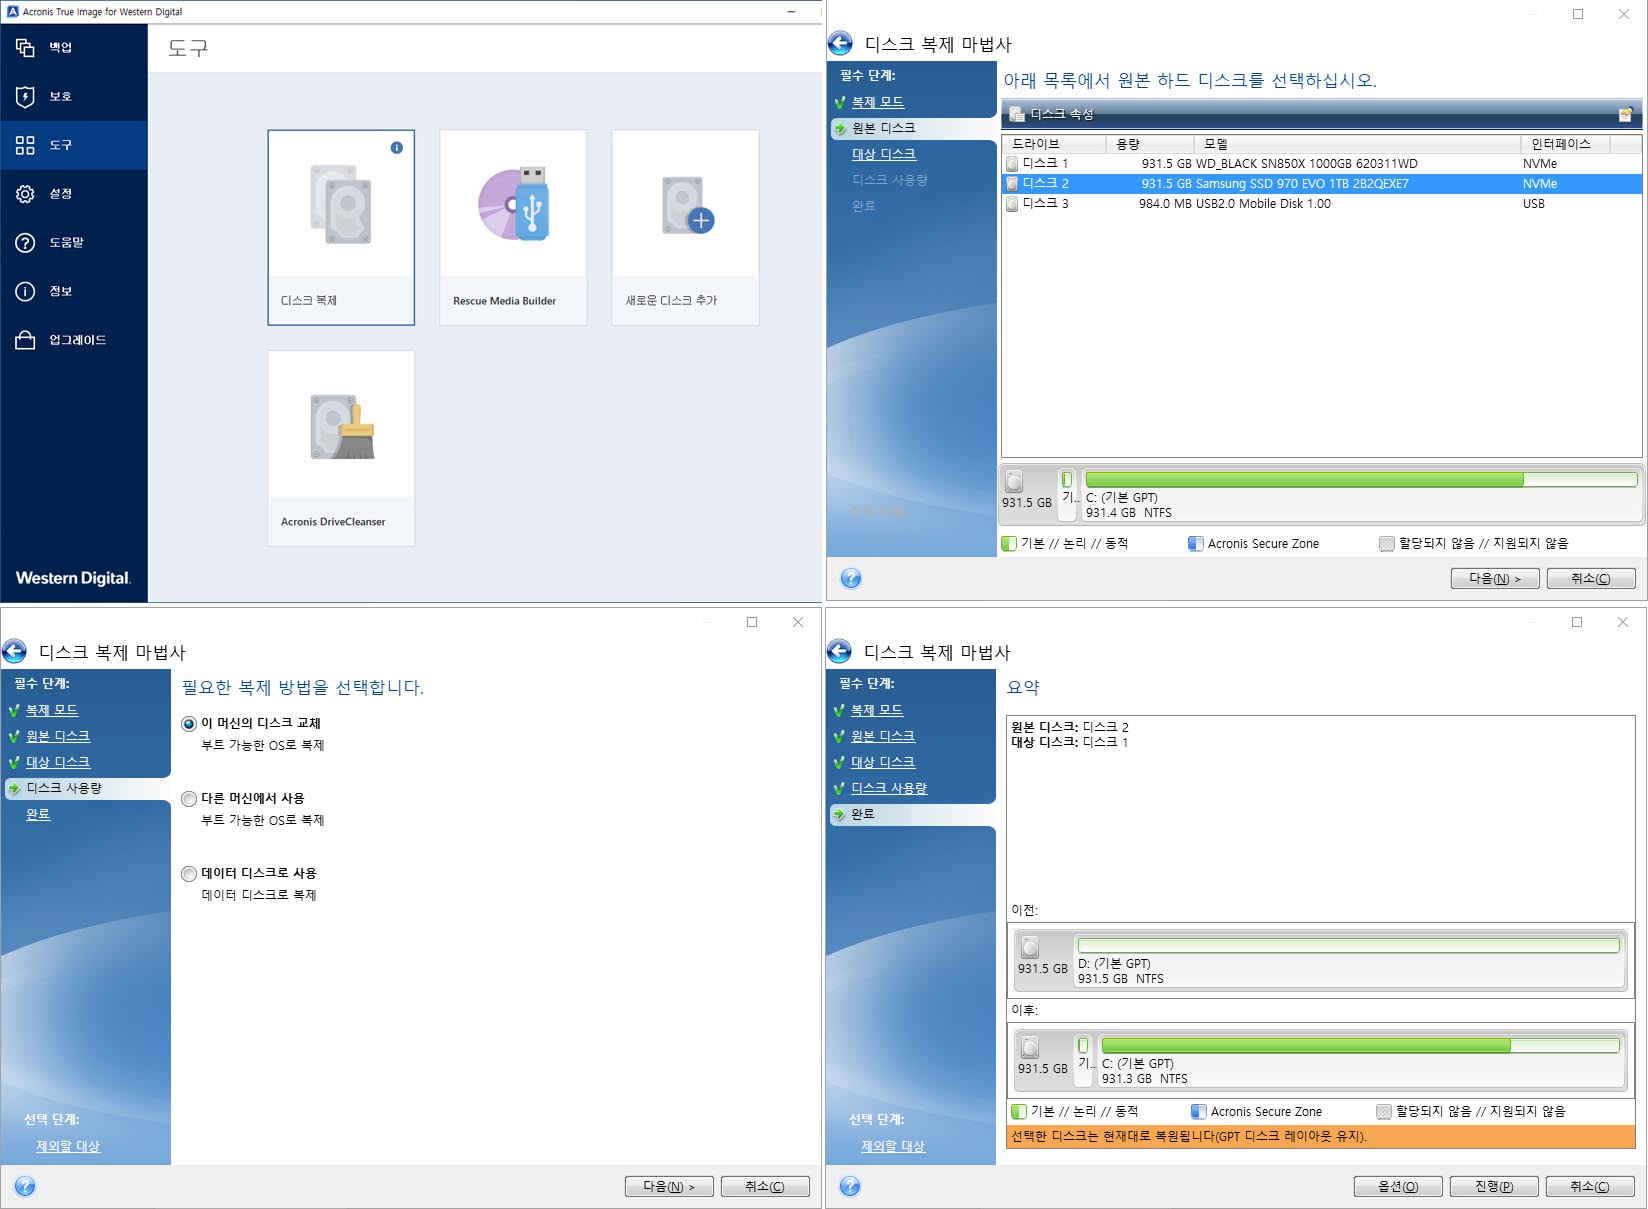
Task: Go to 디스크 사용량 step in summary wizard
Action: pyautogui.click(x=889, y=788)
